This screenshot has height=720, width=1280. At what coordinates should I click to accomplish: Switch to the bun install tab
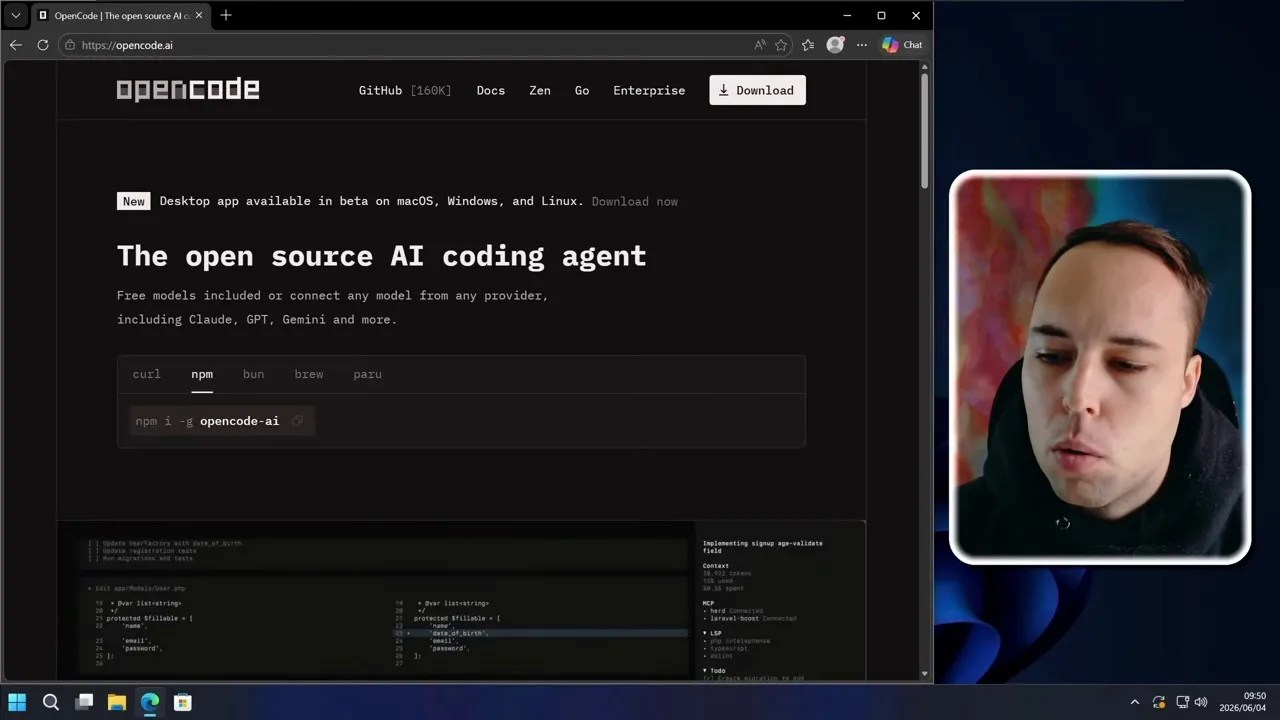253,374
